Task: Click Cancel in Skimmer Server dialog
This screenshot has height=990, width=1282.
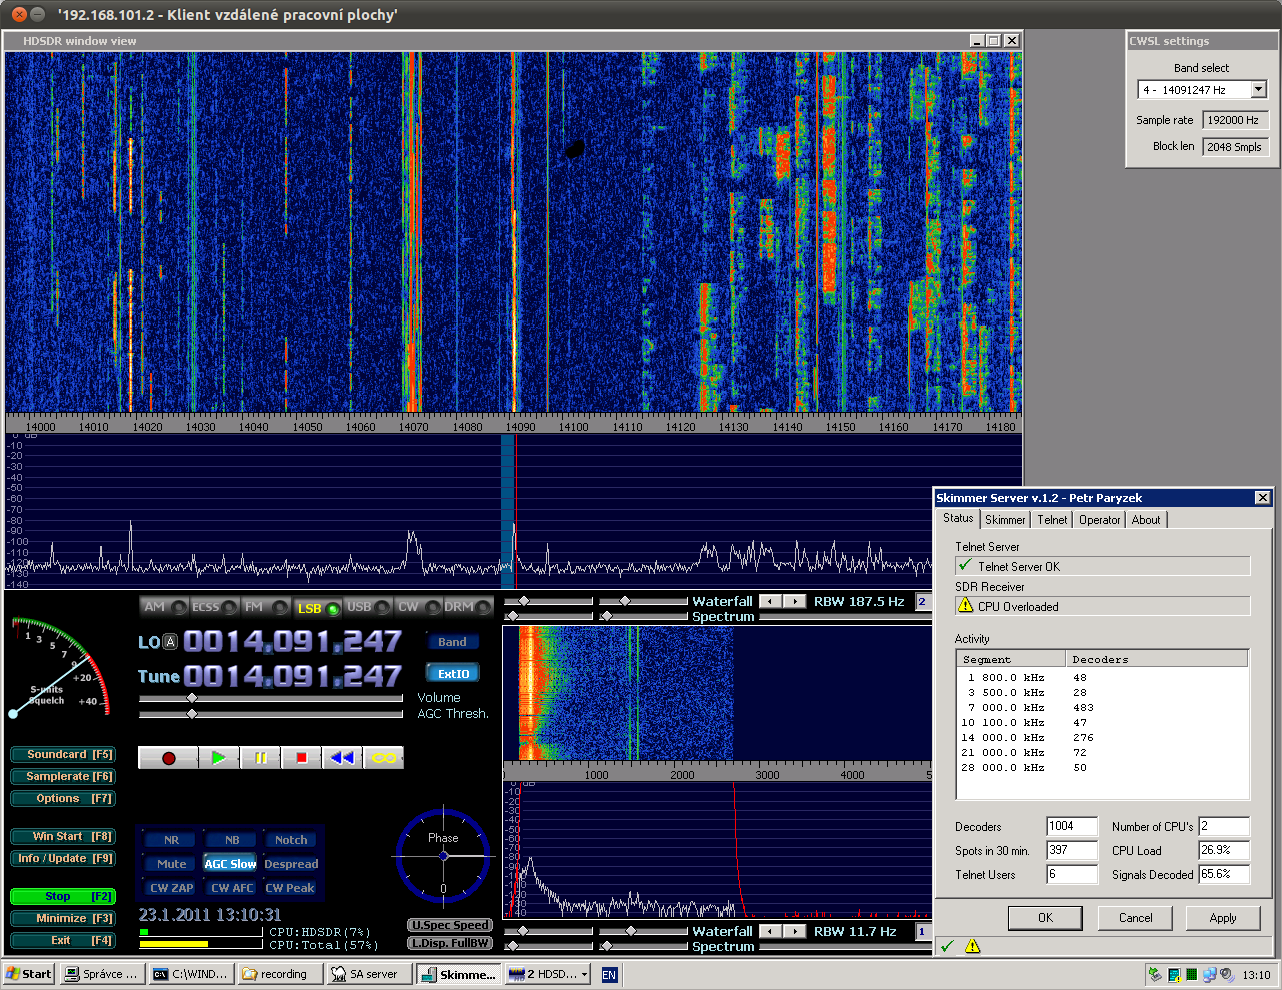Action: (x=1135, y=918)
